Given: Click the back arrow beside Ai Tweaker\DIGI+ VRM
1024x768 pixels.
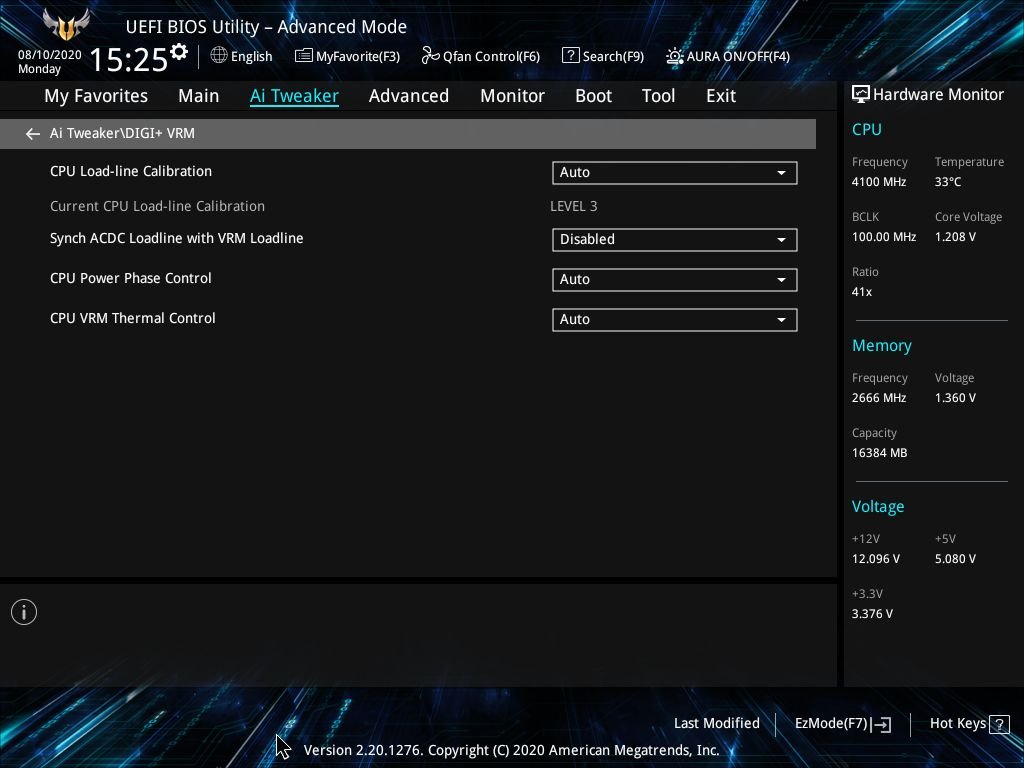Looking at the screenshot, I should click(33, 134).
